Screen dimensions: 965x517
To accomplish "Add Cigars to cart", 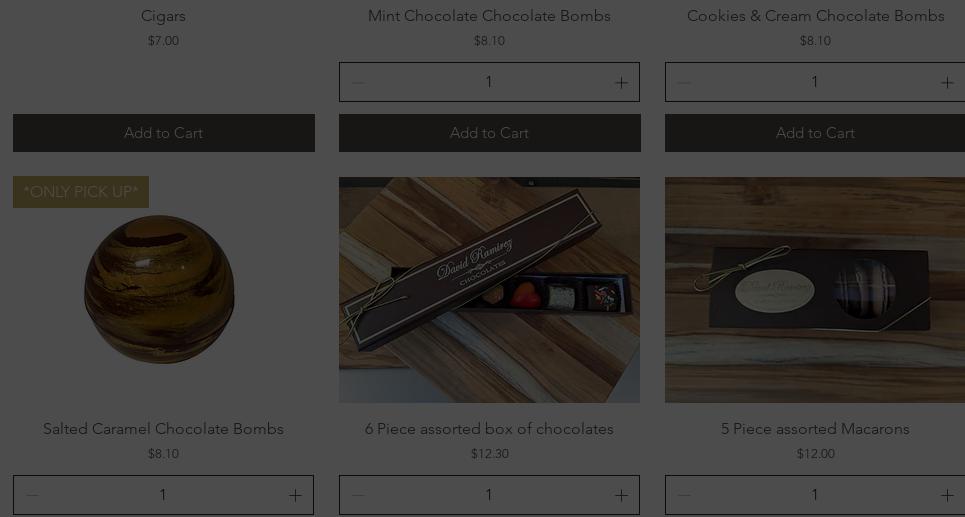I will point(164,133).
